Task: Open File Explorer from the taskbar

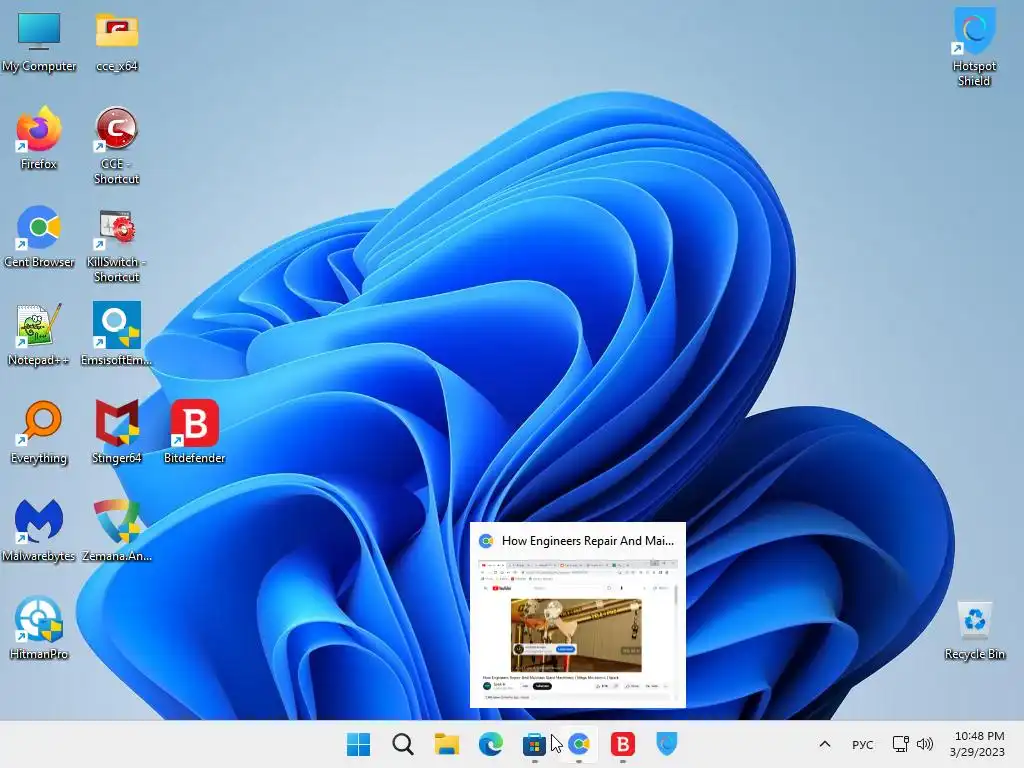Action: 447,744
